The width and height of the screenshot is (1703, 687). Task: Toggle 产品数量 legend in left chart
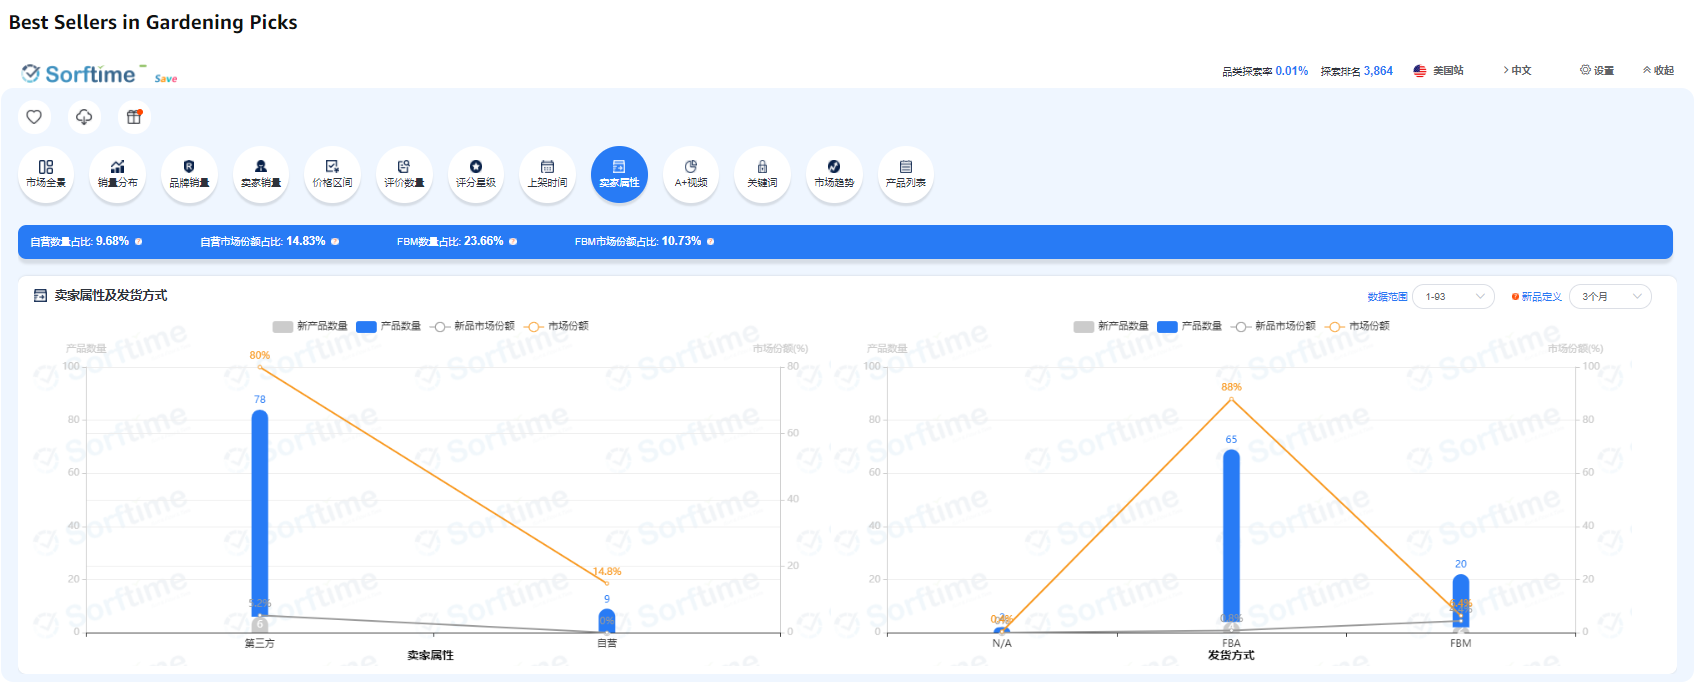[392, 326]
